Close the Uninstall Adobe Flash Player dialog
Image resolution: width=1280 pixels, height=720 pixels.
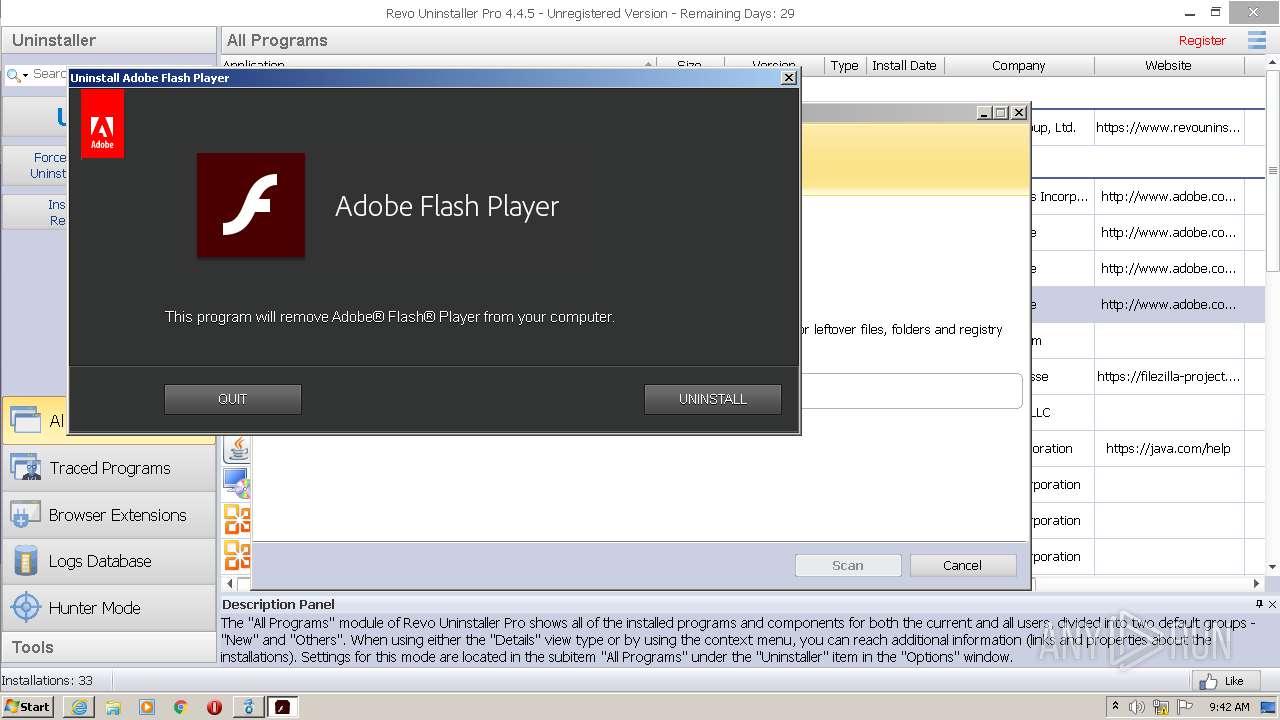pyautogui.click(x=788, y=78)
